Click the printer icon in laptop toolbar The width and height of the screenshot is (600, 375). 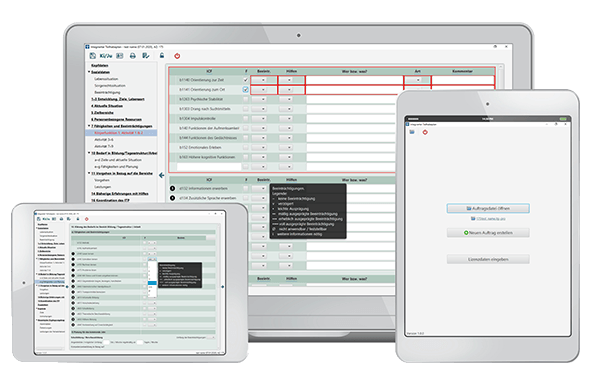tap(132, 56)
